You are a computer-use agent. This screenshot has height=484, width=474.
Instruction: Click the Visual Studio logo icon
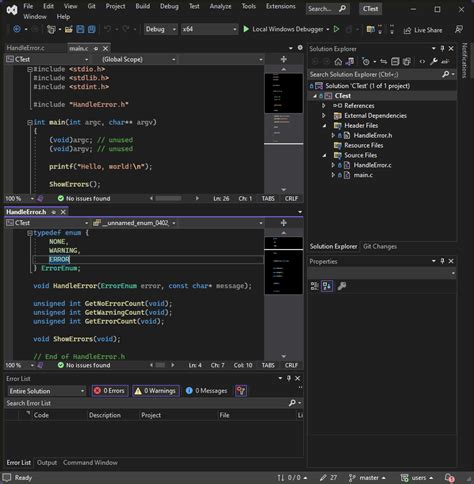click(x=12, y=10)
